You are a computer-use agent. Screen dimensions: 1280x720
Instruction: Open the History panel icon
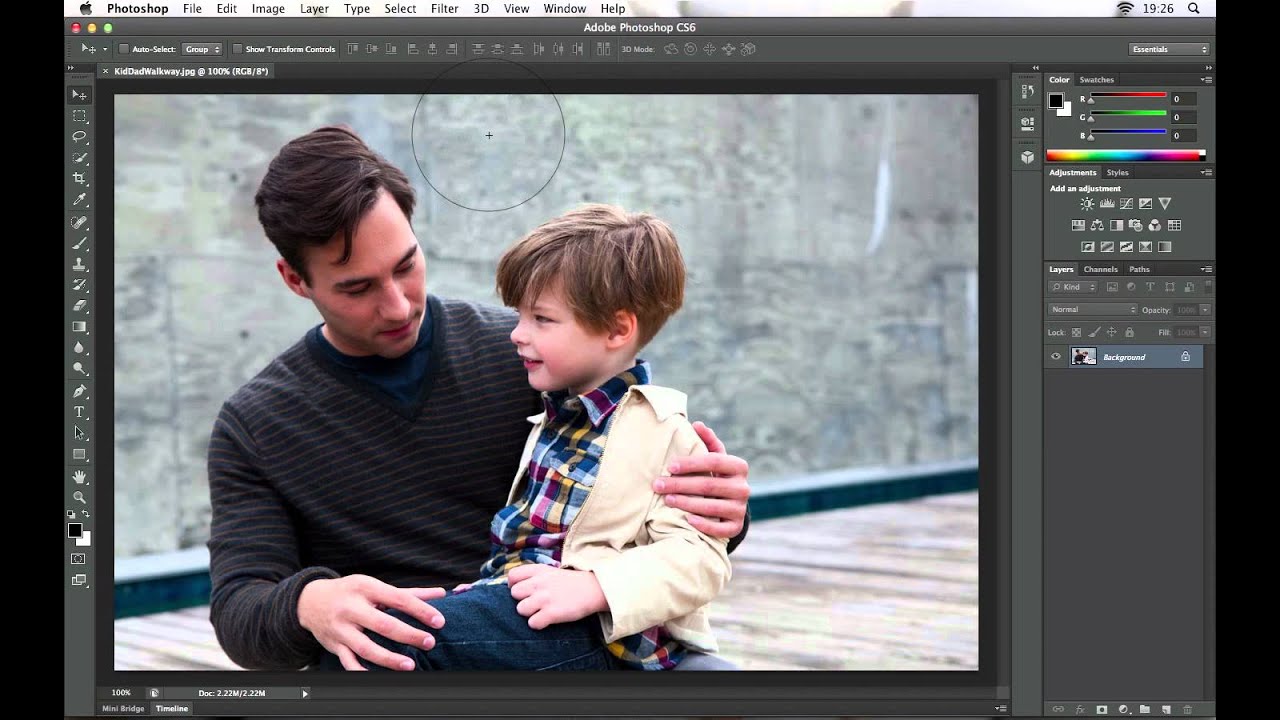click(1027, 91)
